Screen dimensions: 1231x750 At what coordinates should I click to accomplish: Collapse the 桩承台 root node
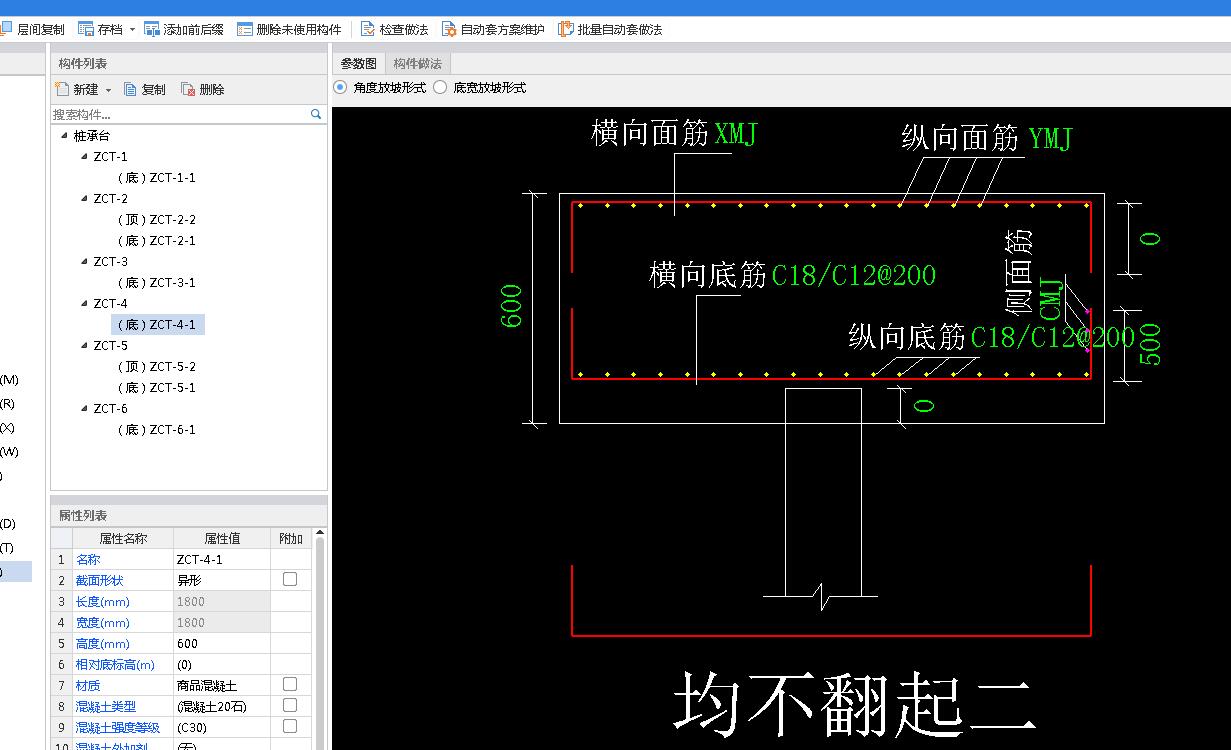65,135
